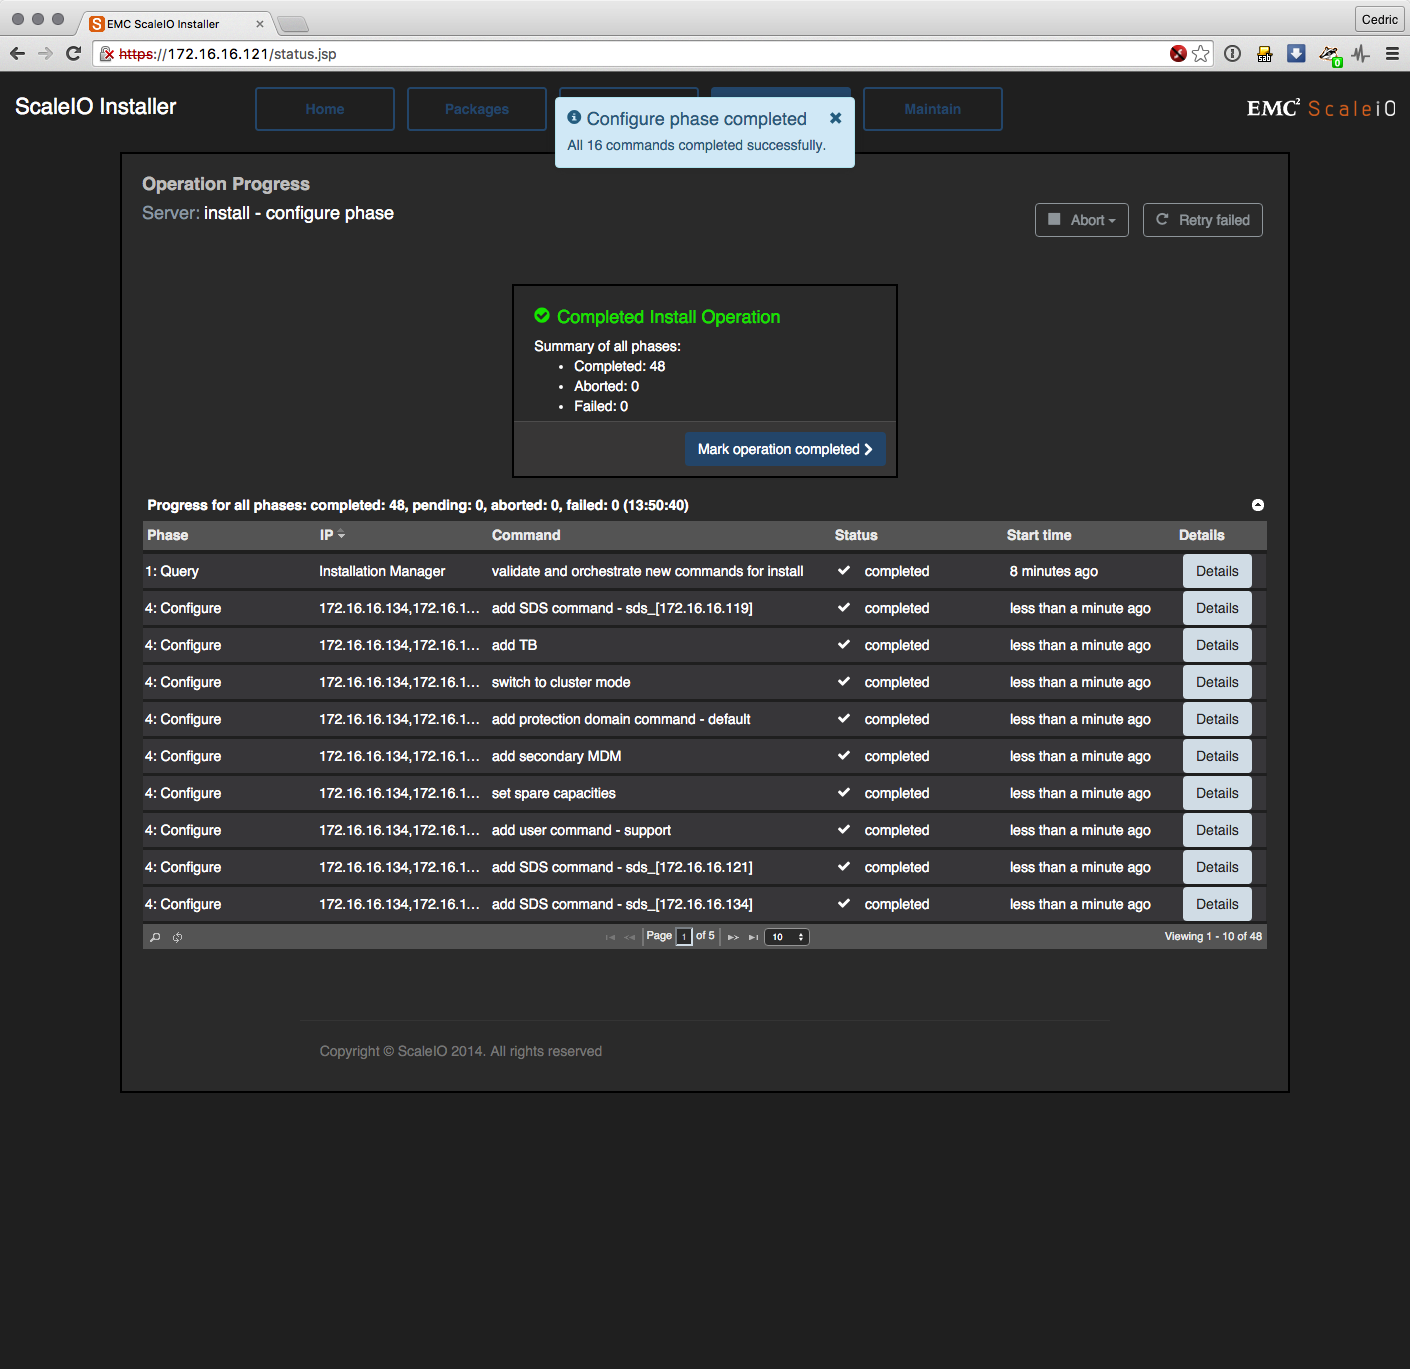This screenshot has height=1369, width=1410.
Task: Collapse the progress table with circle arrow
Action: point(1258,505)
